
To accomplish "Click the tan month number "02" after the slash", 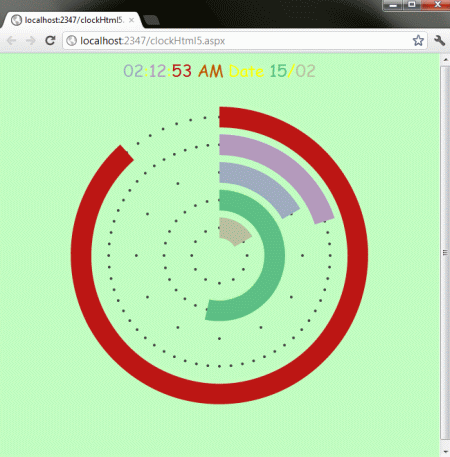I will point(305,71).
